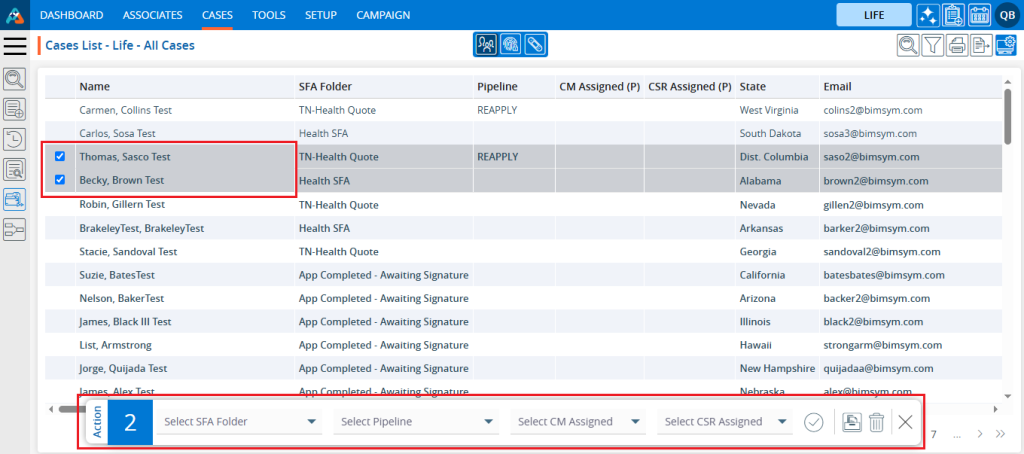Viewport: 1024px width, 454px height.
Task: Open the CAMPAIGN menu tab
Action: tap(383, 15)
